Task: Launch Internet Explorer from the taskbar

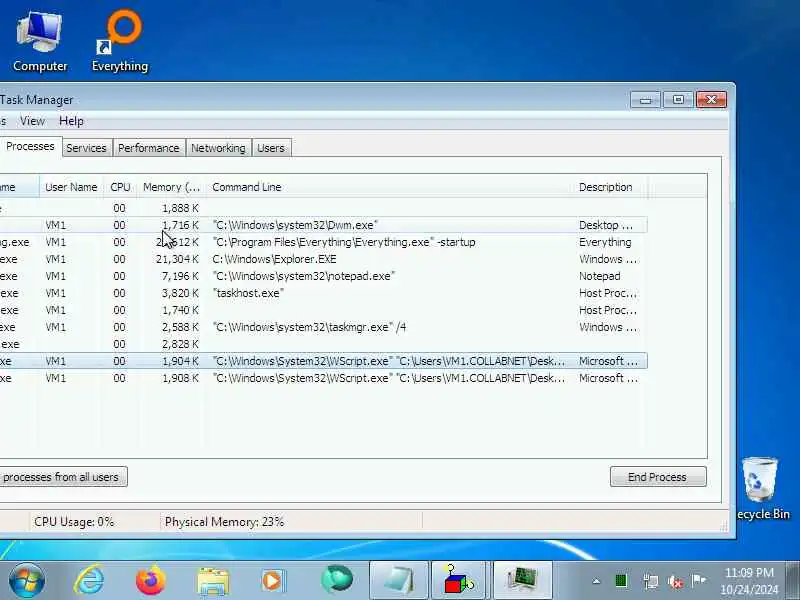Action: (x=90, y=580)
